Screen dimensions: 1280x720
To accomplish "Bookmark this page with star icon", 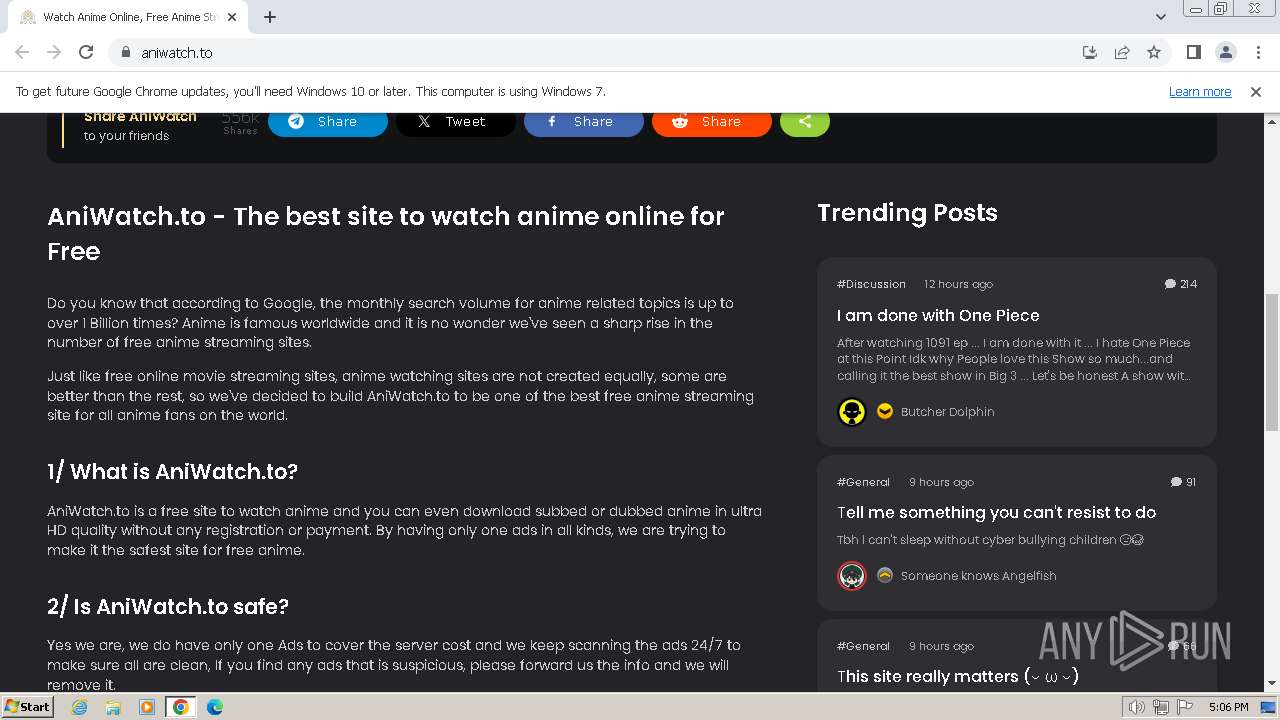I will pyautogui.click(x=1154, y=52).
